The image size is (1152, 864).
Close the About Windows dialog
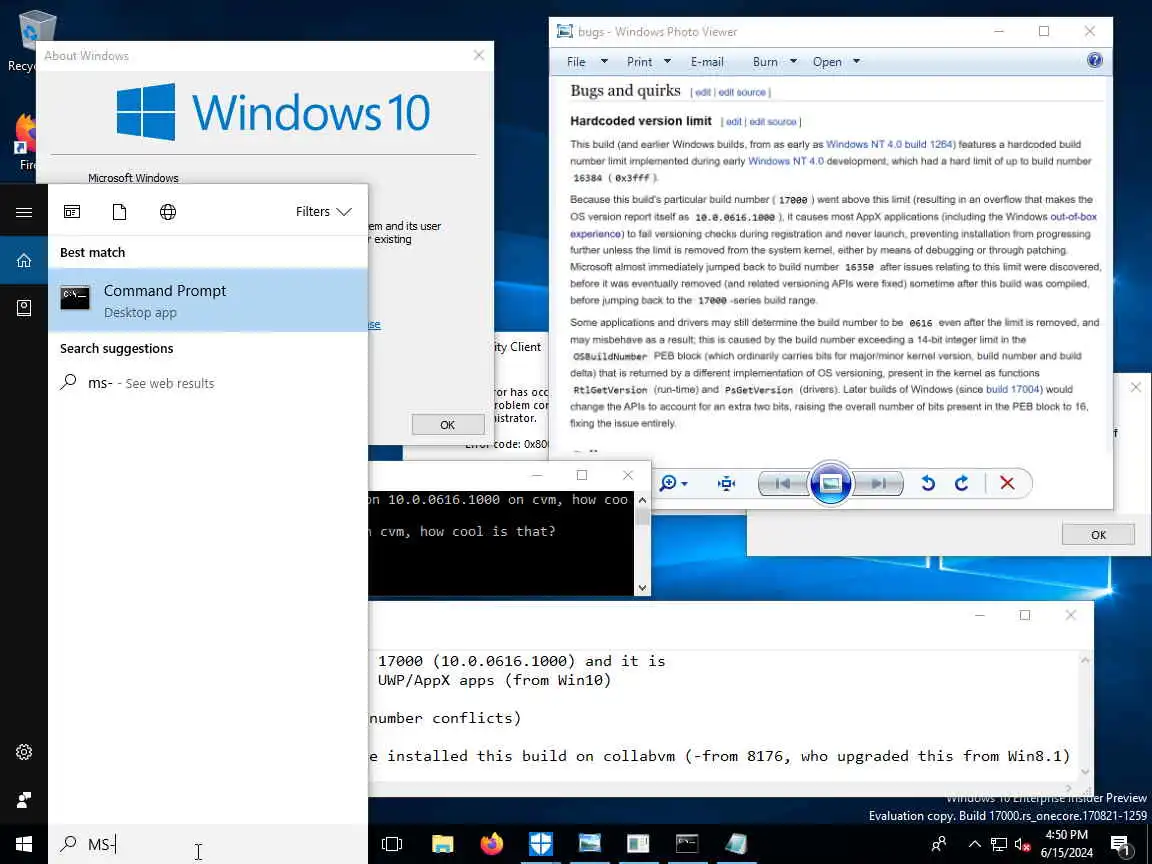pos(479,55)
